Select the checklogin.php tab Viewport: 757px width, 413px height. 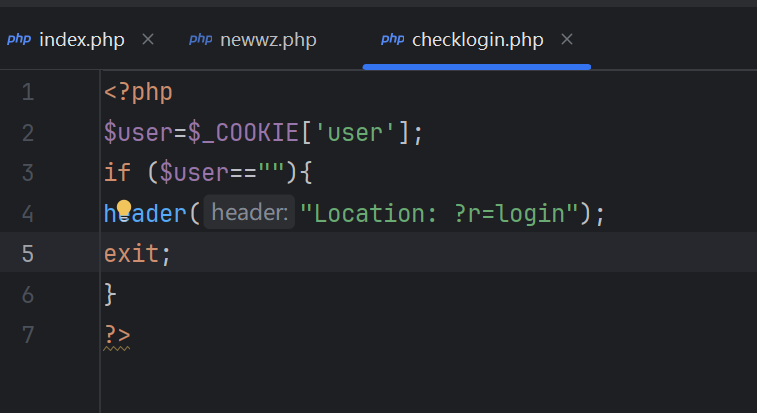(477, 40)
